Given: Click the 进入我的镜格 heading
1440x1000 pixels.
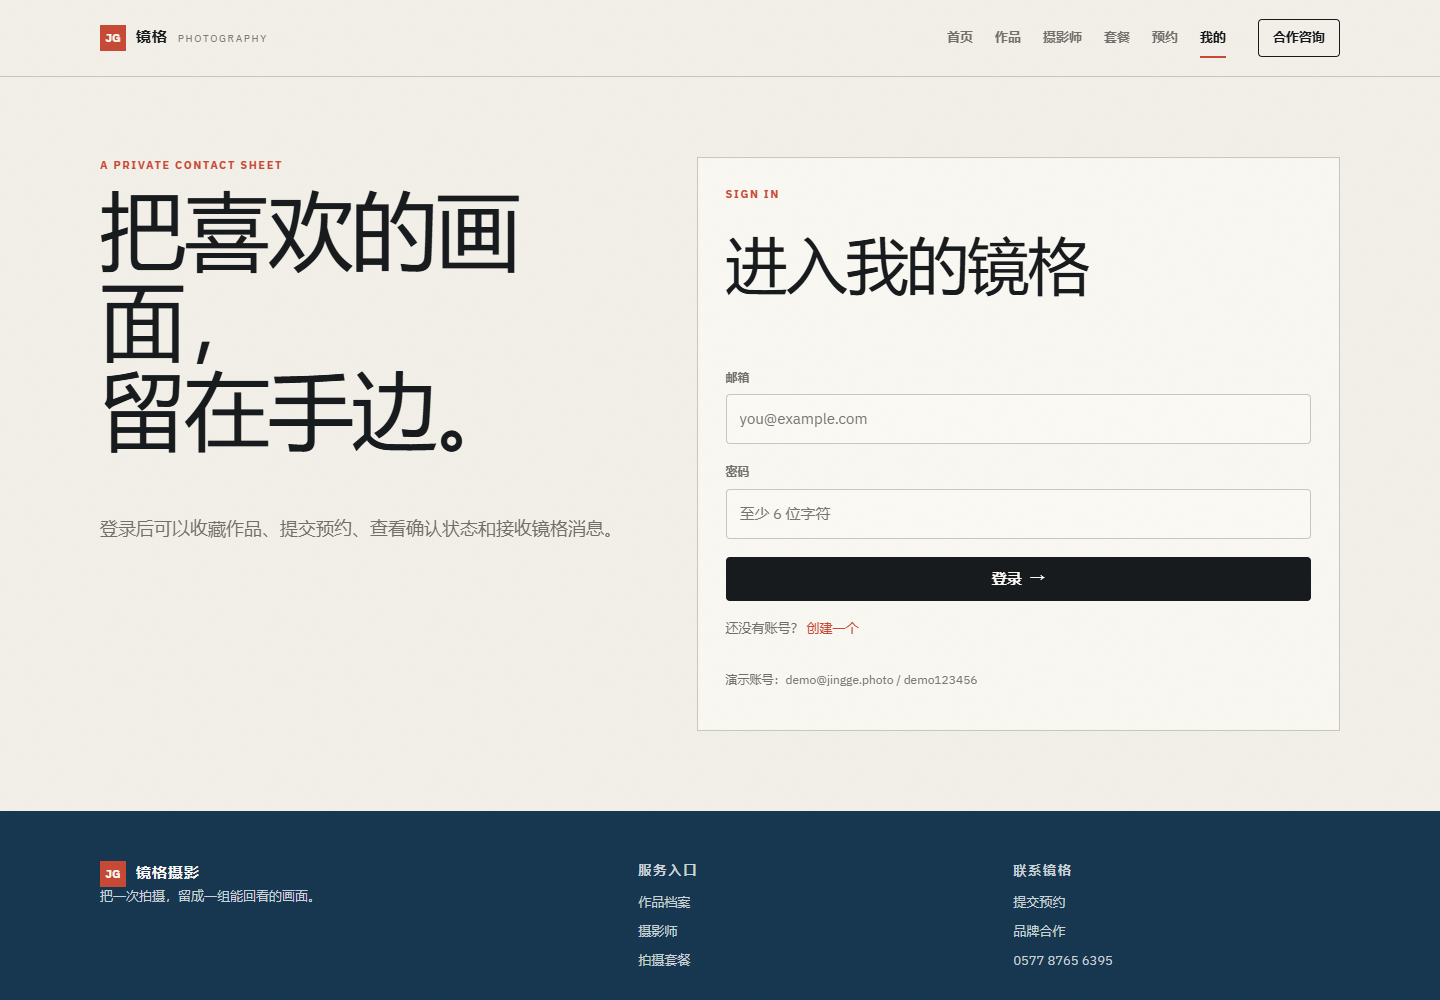Looking at the screenshot, I should click(907, 268).
